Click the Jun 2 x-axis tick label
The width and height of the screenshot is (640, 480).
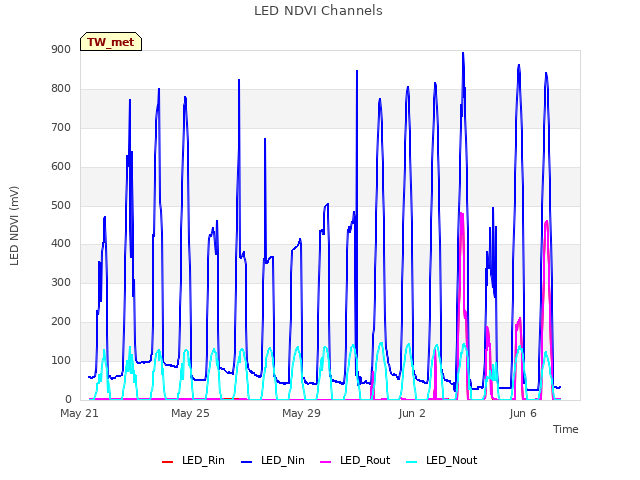coord(412,413)
